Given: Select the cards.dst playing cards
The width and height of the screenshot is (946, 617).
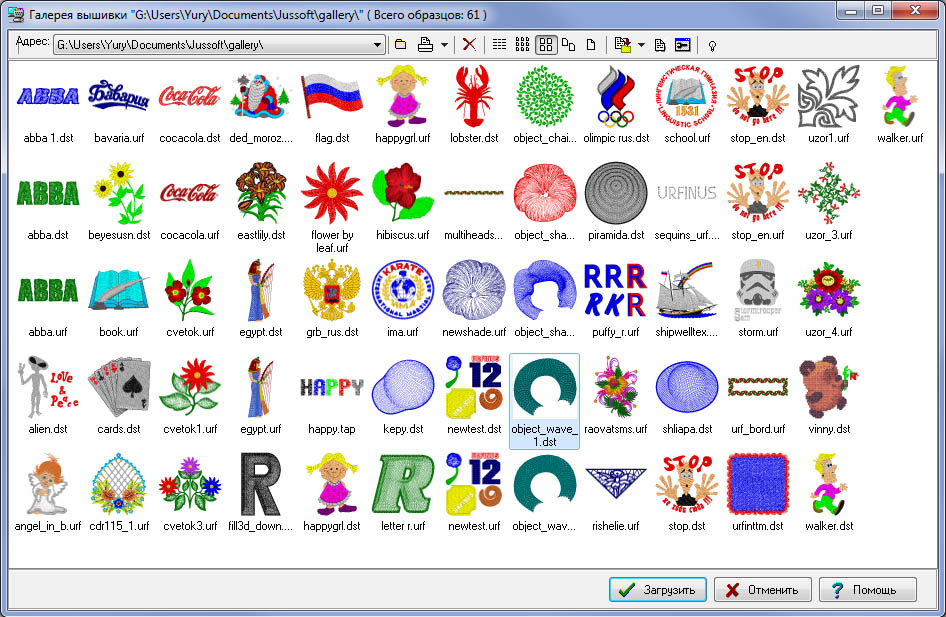Looking at the screenshot, I should click(119, 388).
